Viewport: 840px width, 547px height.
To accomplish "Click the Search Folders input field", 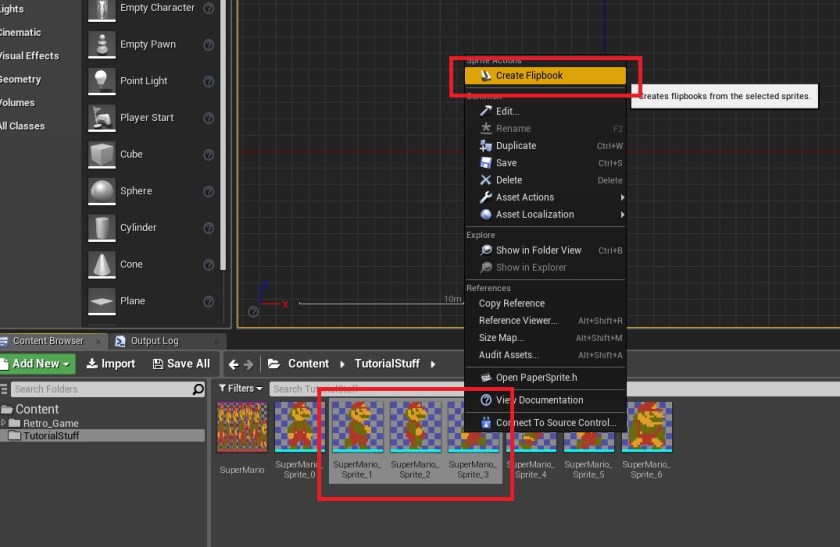I will (100, 389).
